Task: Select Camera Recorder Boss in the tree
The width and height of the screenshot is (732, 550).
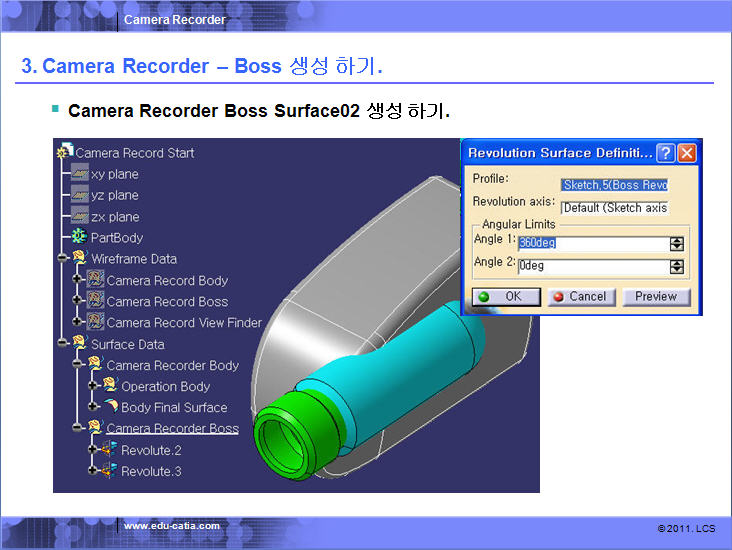Action: pyautogui.click(x=172, y=429)
